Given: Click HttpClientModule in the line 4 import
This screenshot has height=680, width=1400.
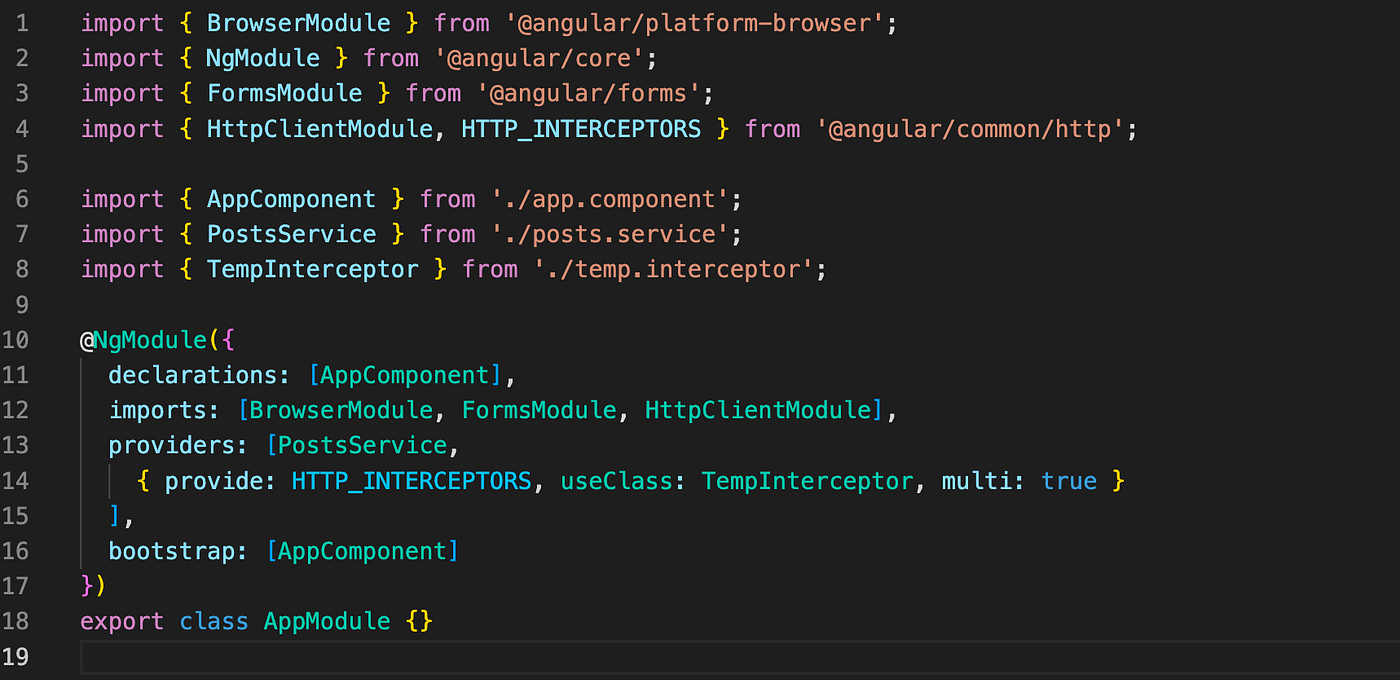Looking at the screenshot, I should point(319,128).
